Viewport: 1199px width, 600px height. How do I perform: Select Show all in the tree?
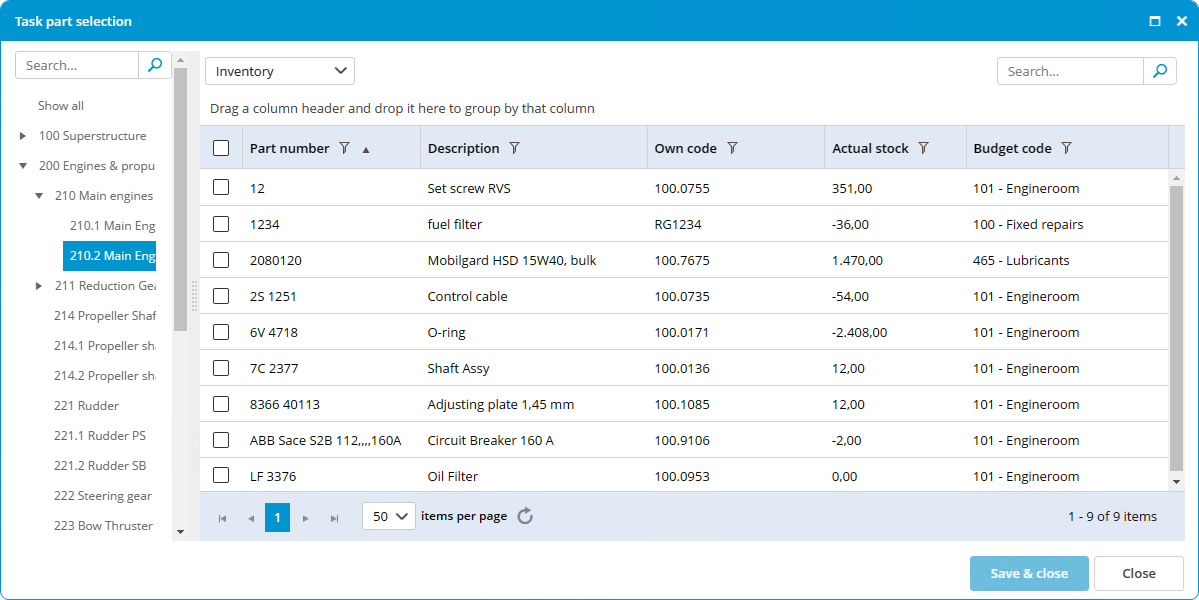(61, 105)
